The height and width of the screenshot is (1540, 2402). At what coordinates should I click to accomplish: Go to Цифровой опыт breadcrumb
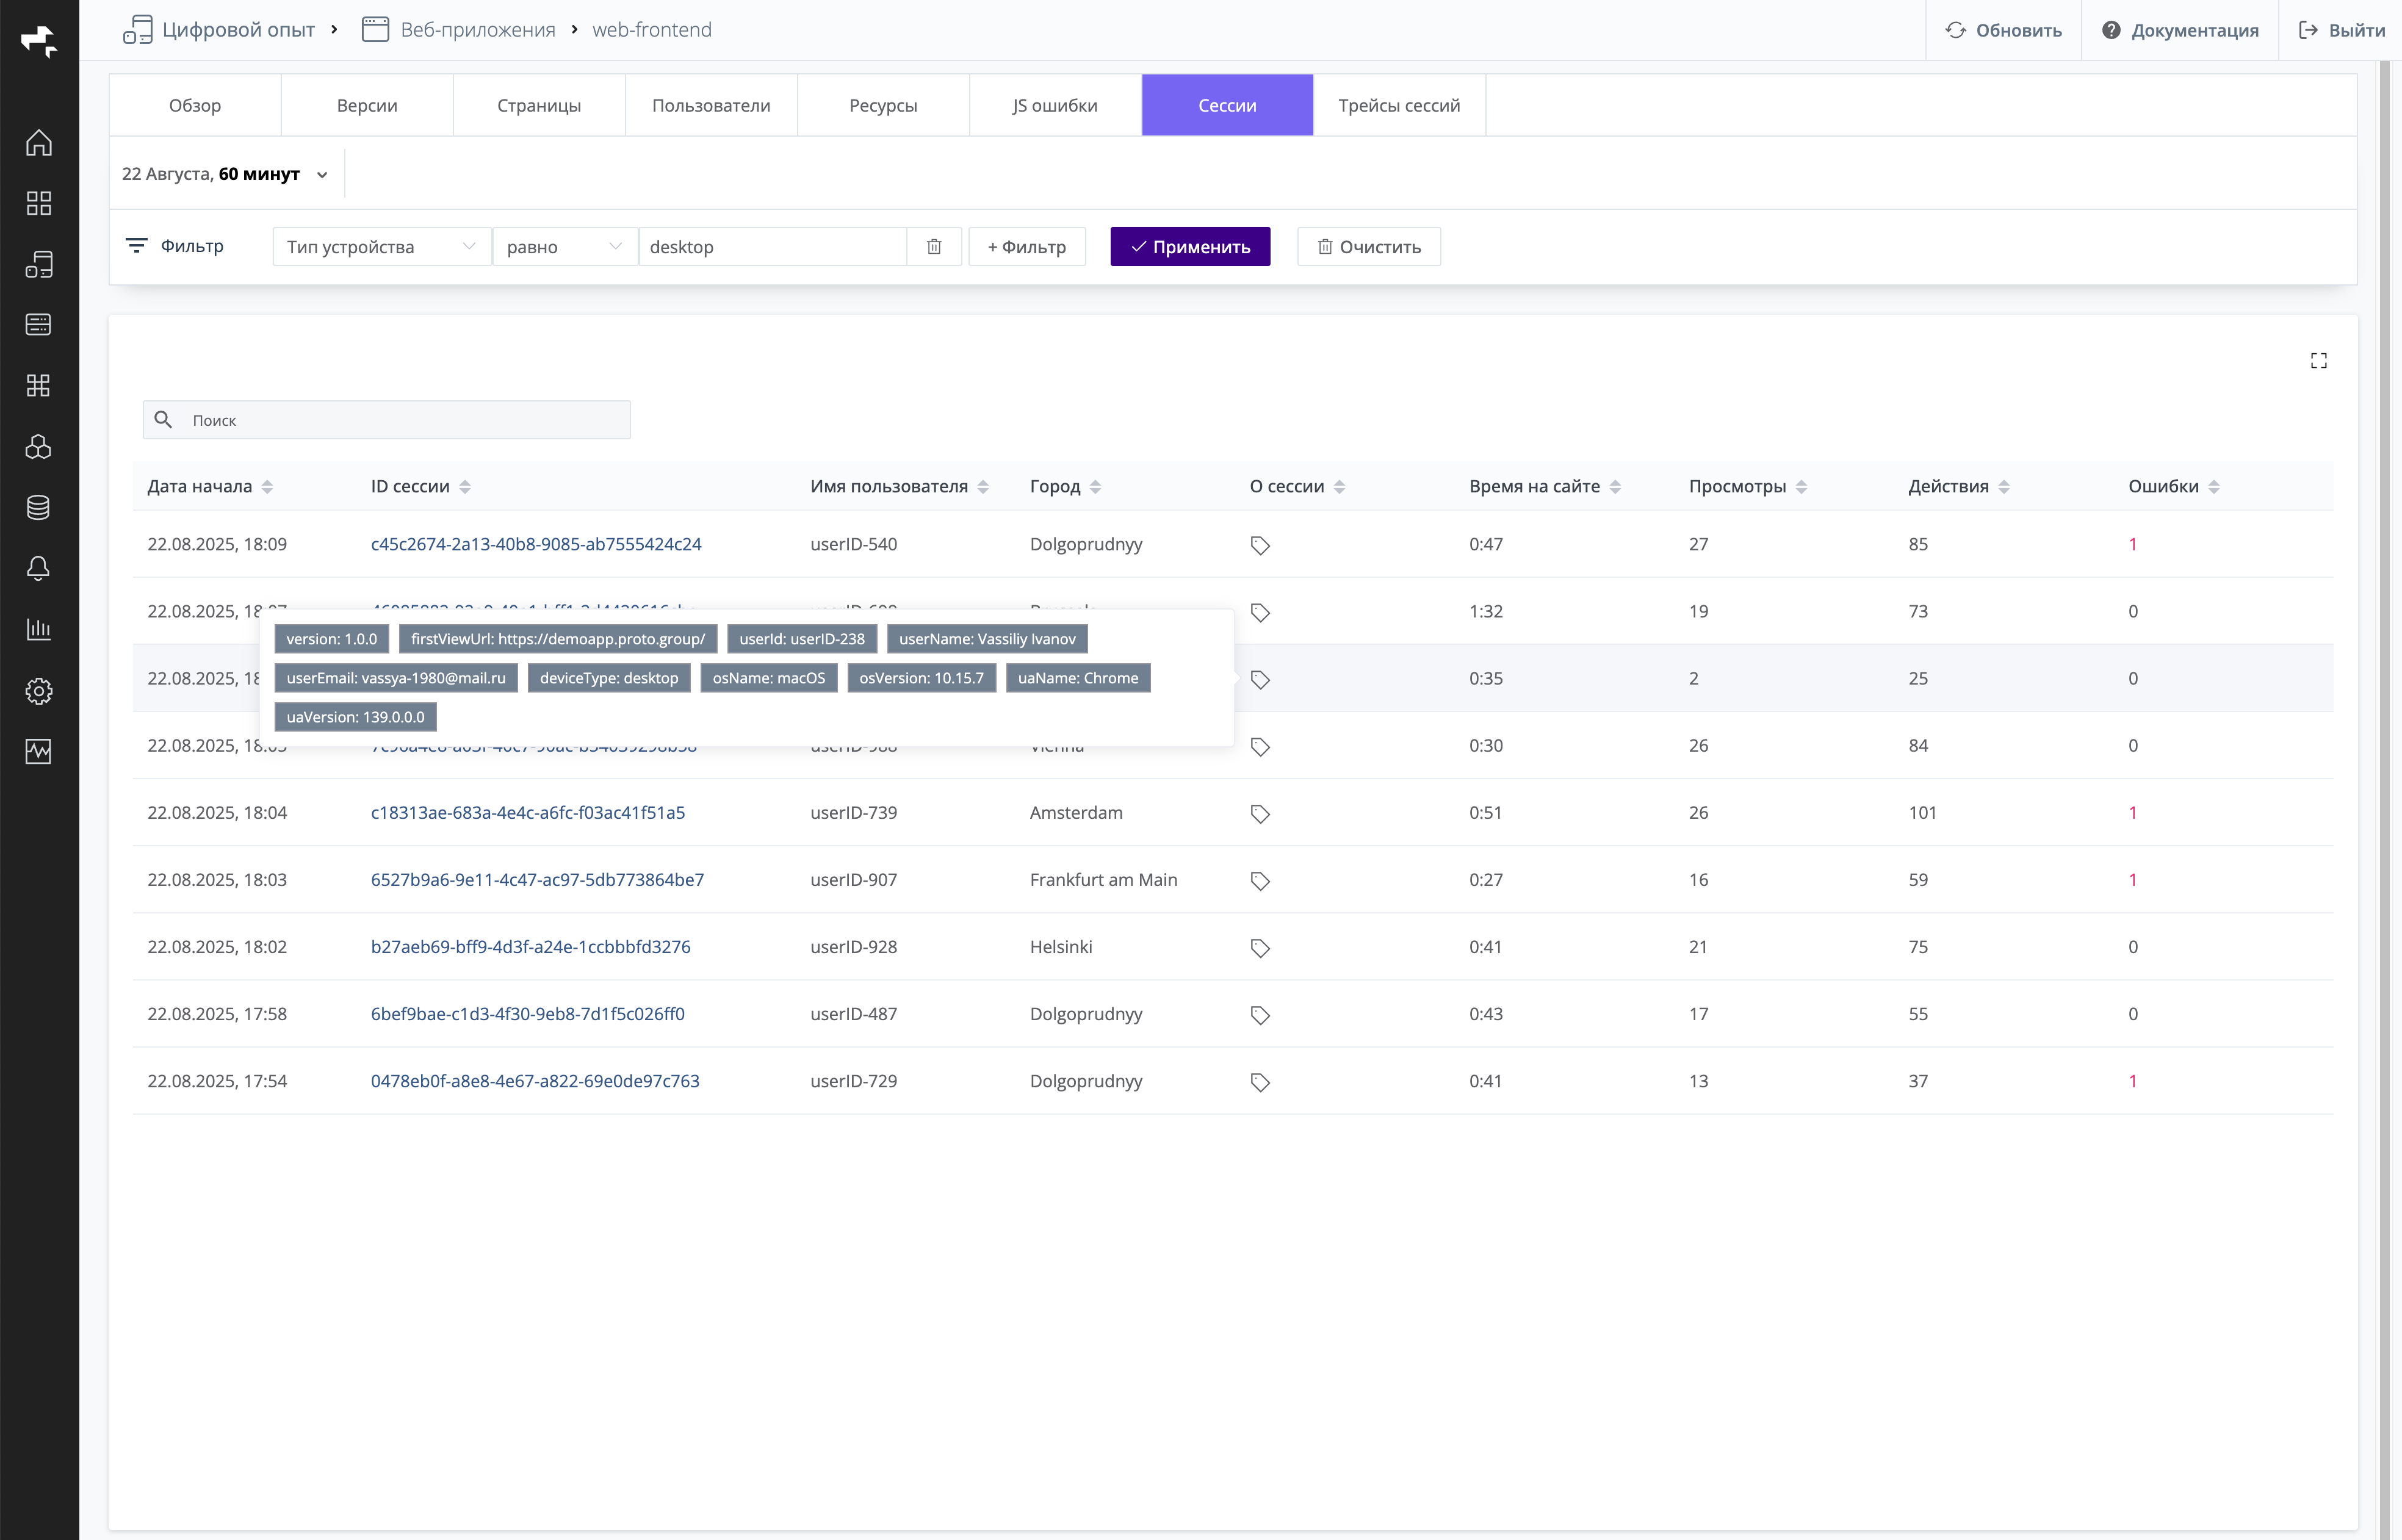pos(220,30)
